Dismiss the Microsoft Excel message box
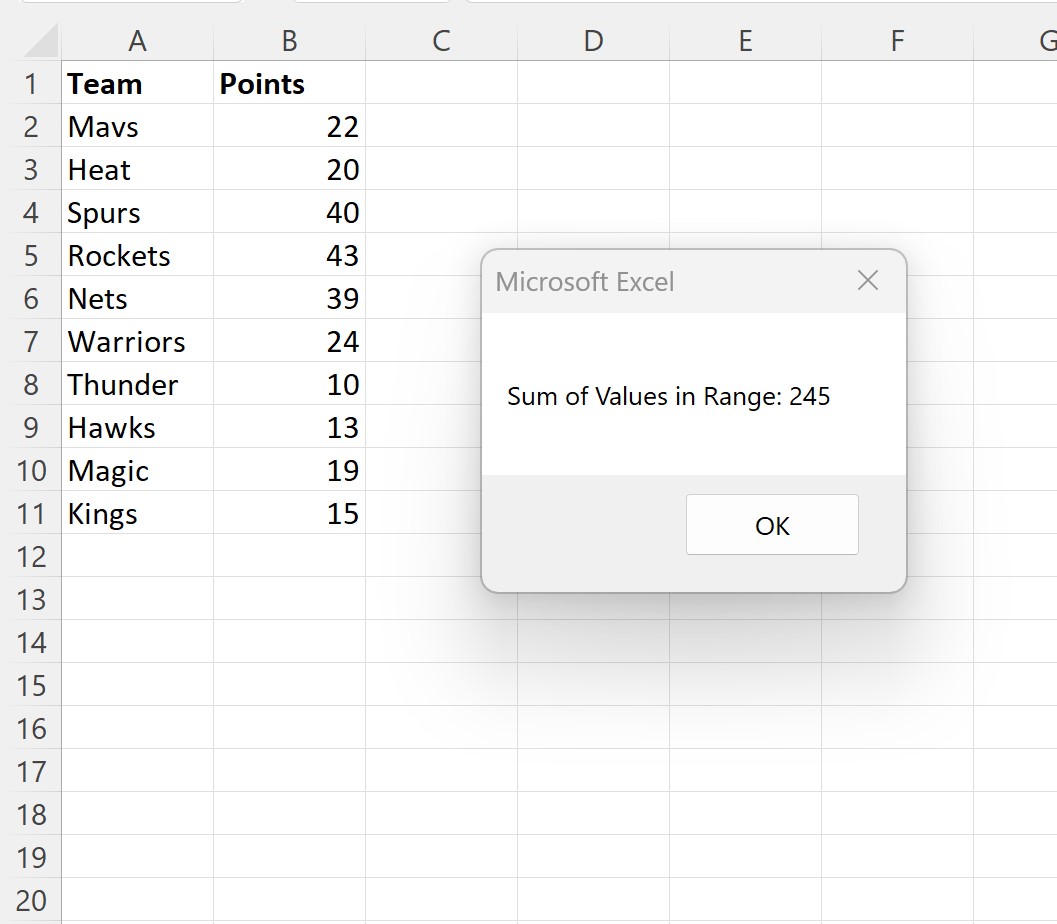The width and height of the screenshot is (1057, 924). click(x=771, y=524)
